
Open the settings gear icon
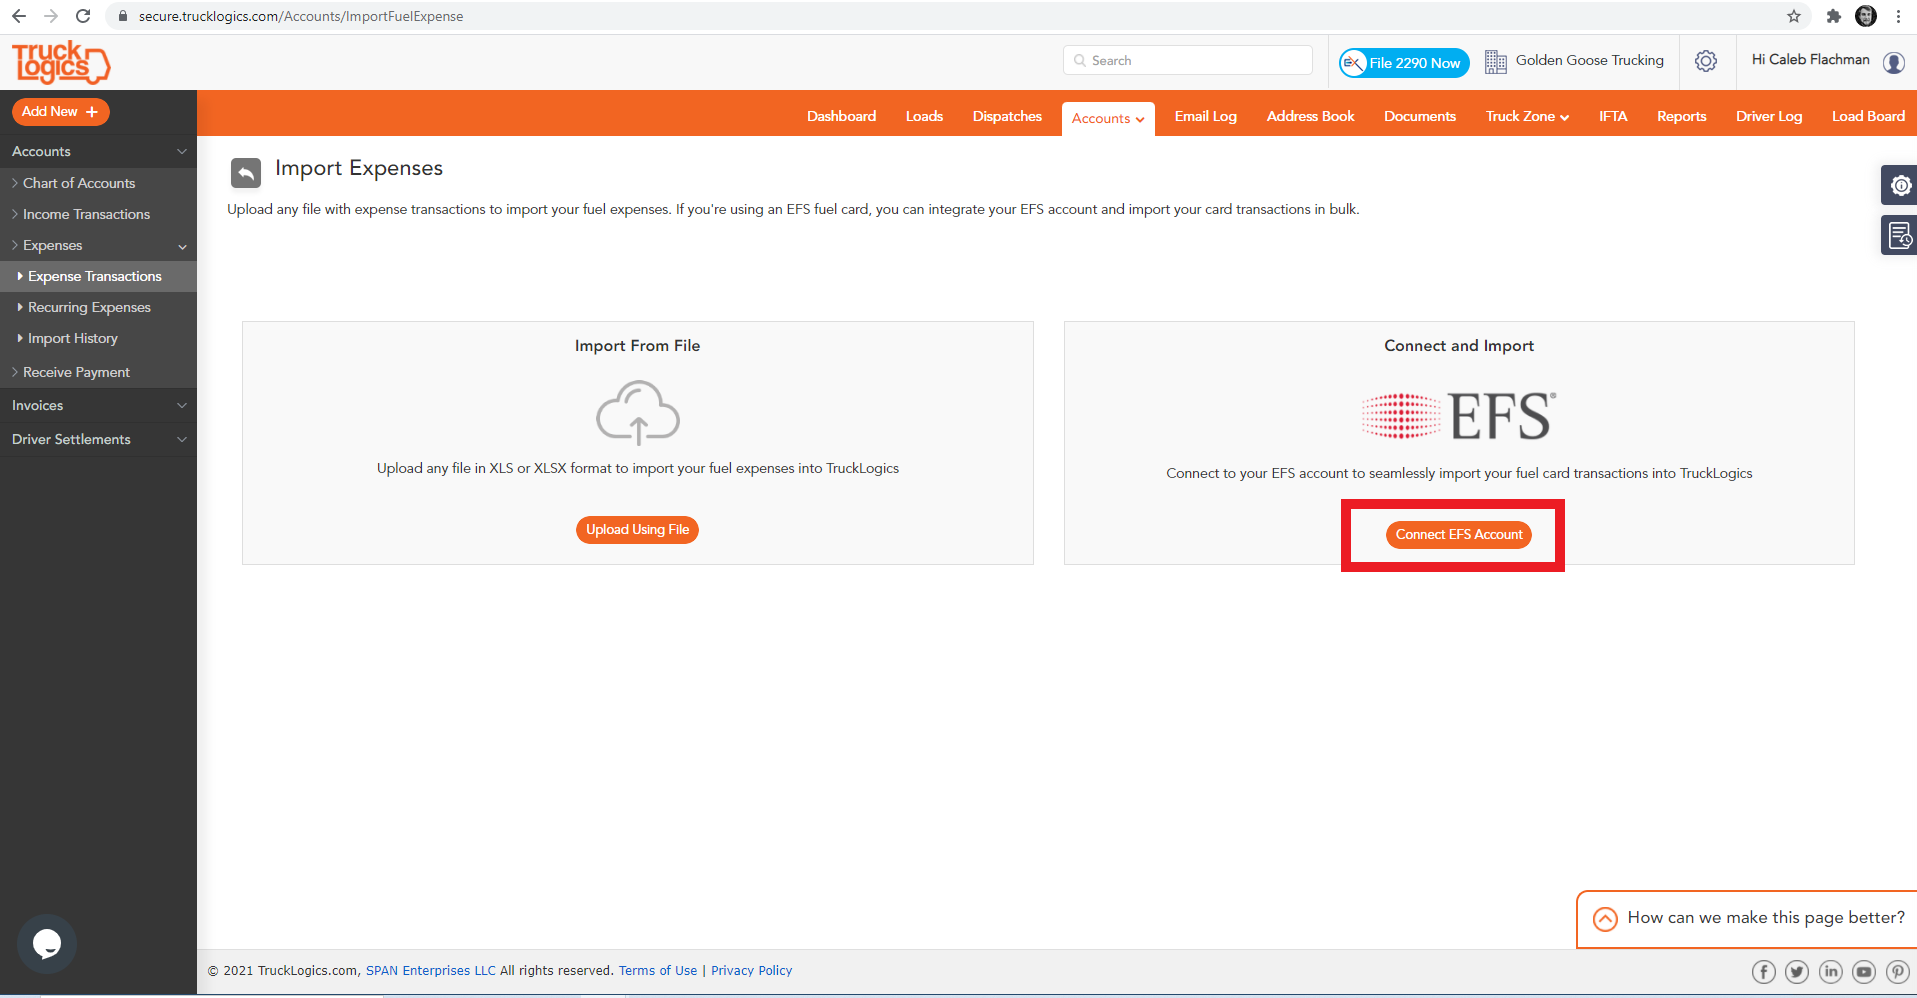tap(1706, 61)
